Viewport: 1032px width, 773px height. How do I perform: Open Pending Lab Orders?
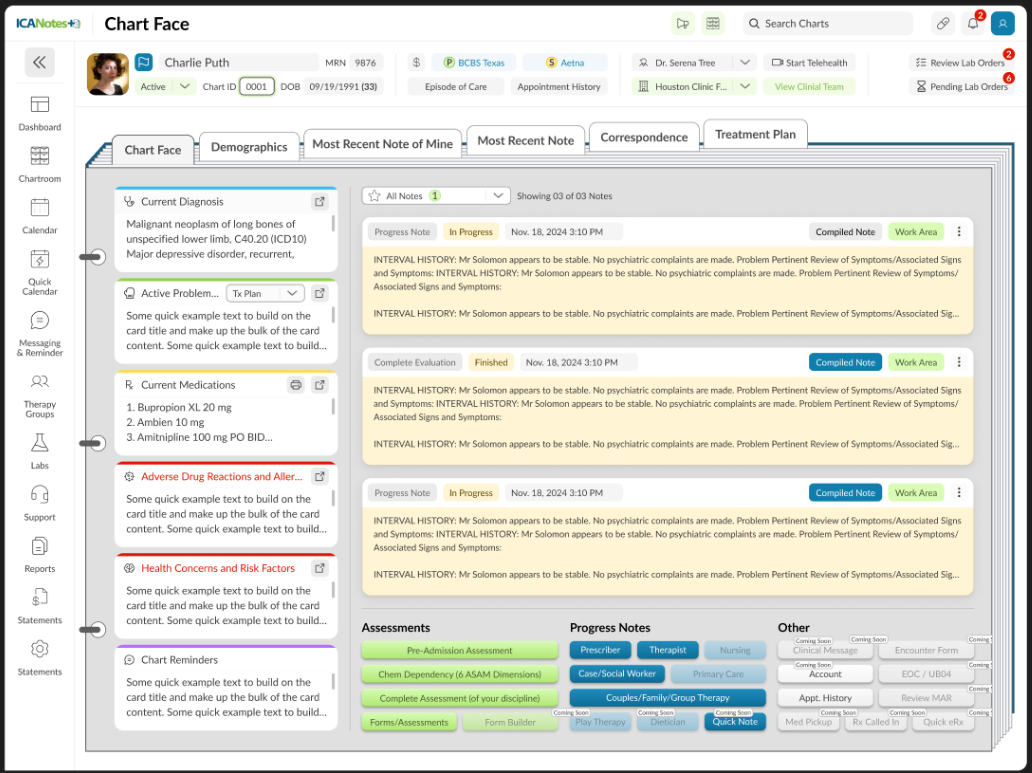961,86
